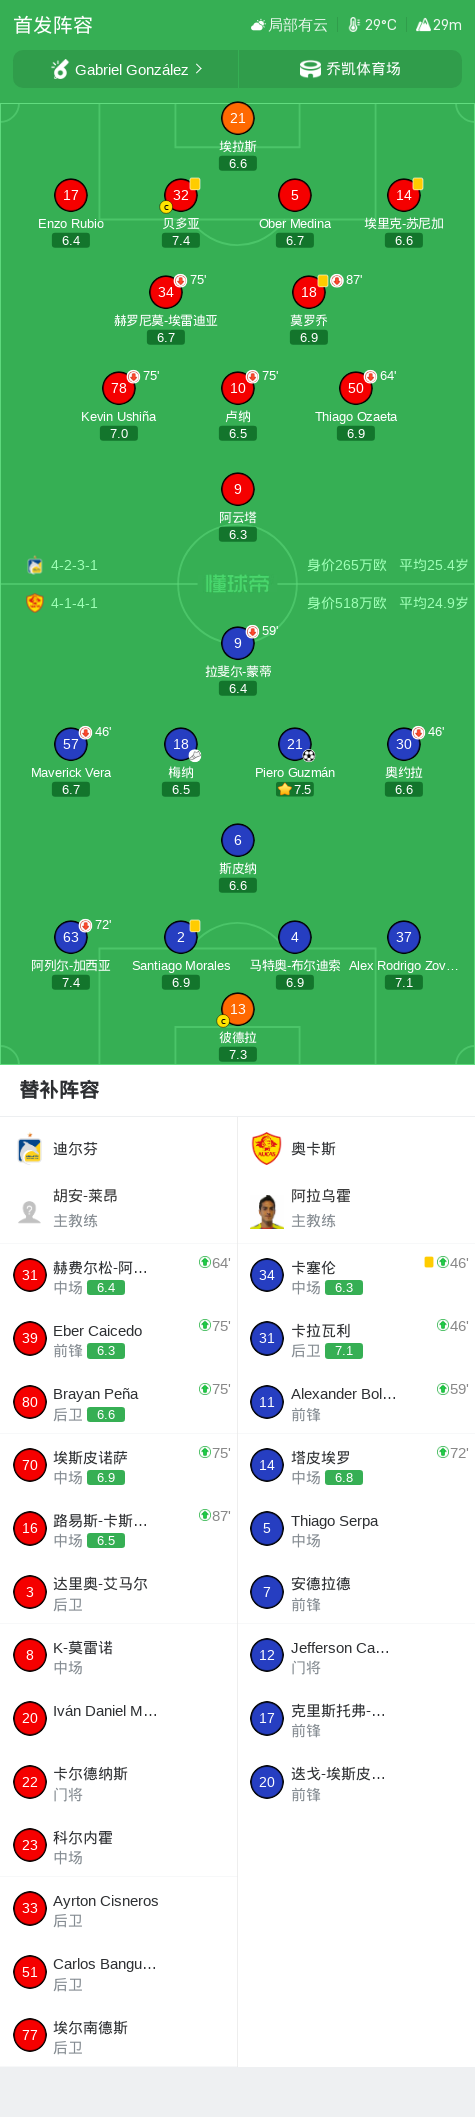Tap goalkeeper 彼德拉 number 13 icon
Image resolution: width=475 pixels, height=2117 pixels.
[x=237, y=1009]
